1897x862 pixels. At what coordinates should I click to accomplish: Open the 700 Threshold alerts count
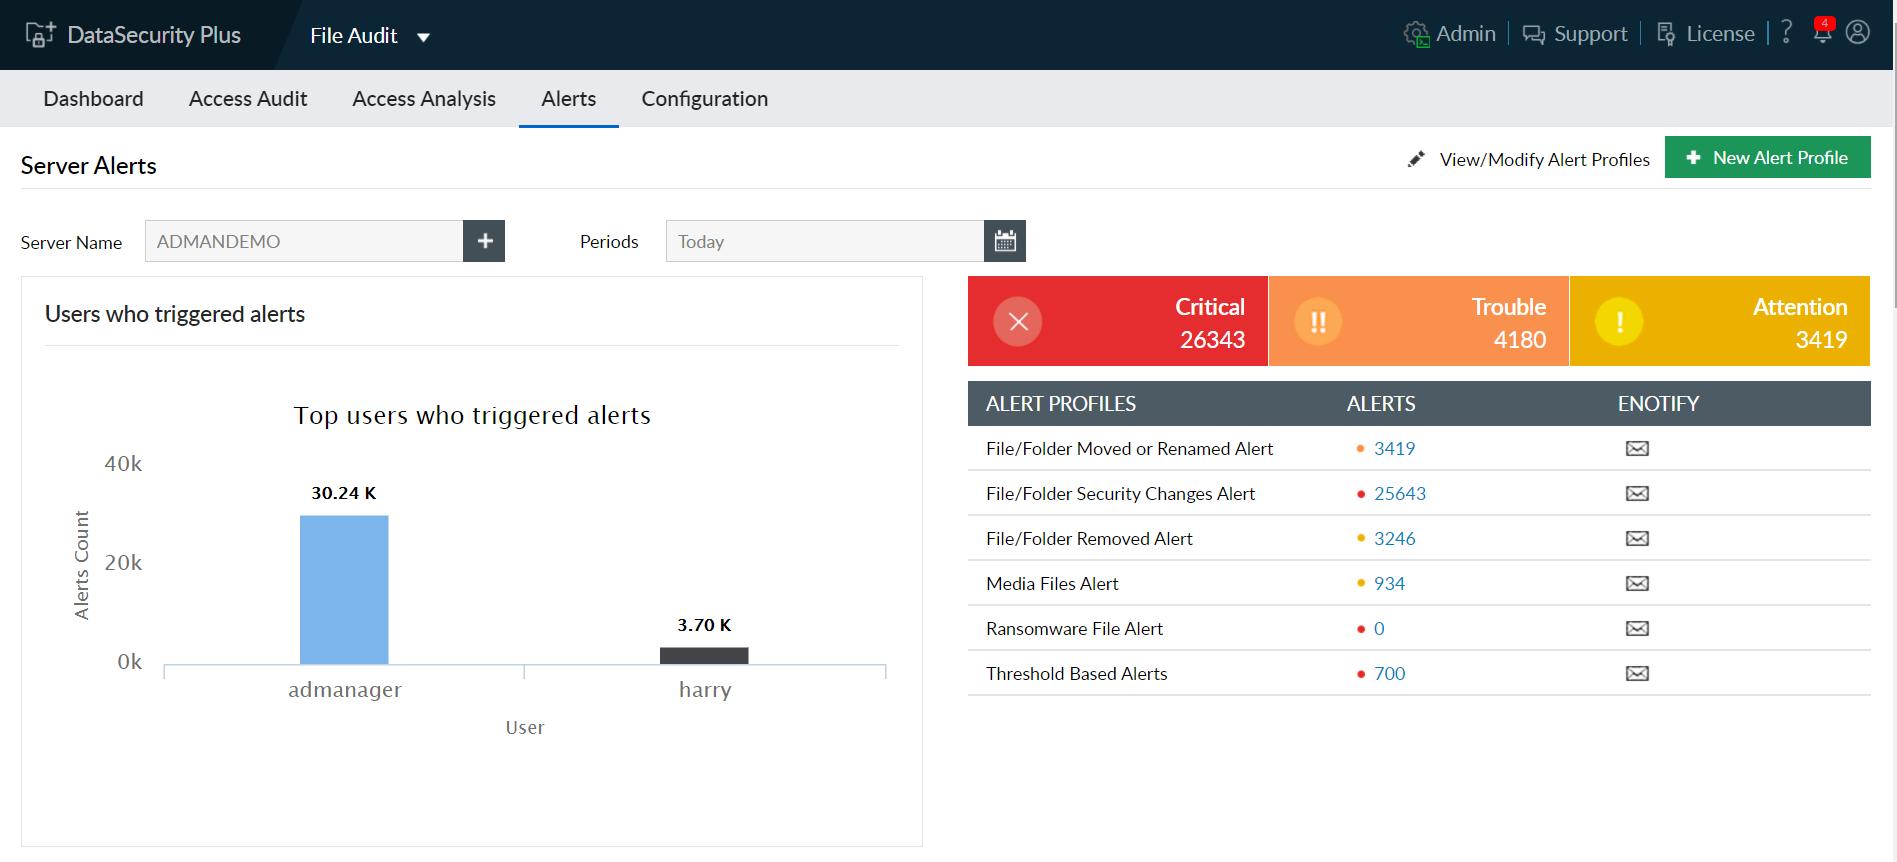[1389, 673]
